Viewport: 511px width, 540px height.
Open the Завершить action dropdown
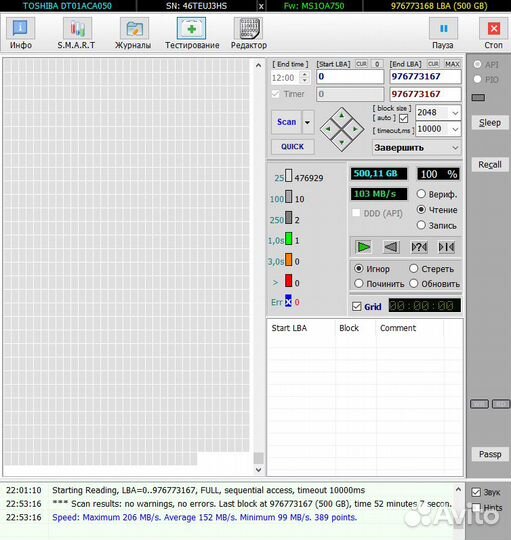[x=417, y=148]
